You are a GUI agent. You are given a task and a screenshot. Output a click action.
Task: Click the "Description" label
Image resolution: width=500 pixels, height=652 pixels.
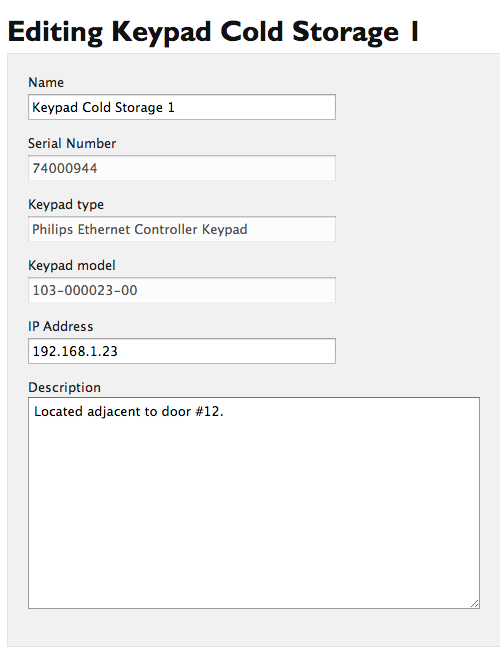click(64, 388)
